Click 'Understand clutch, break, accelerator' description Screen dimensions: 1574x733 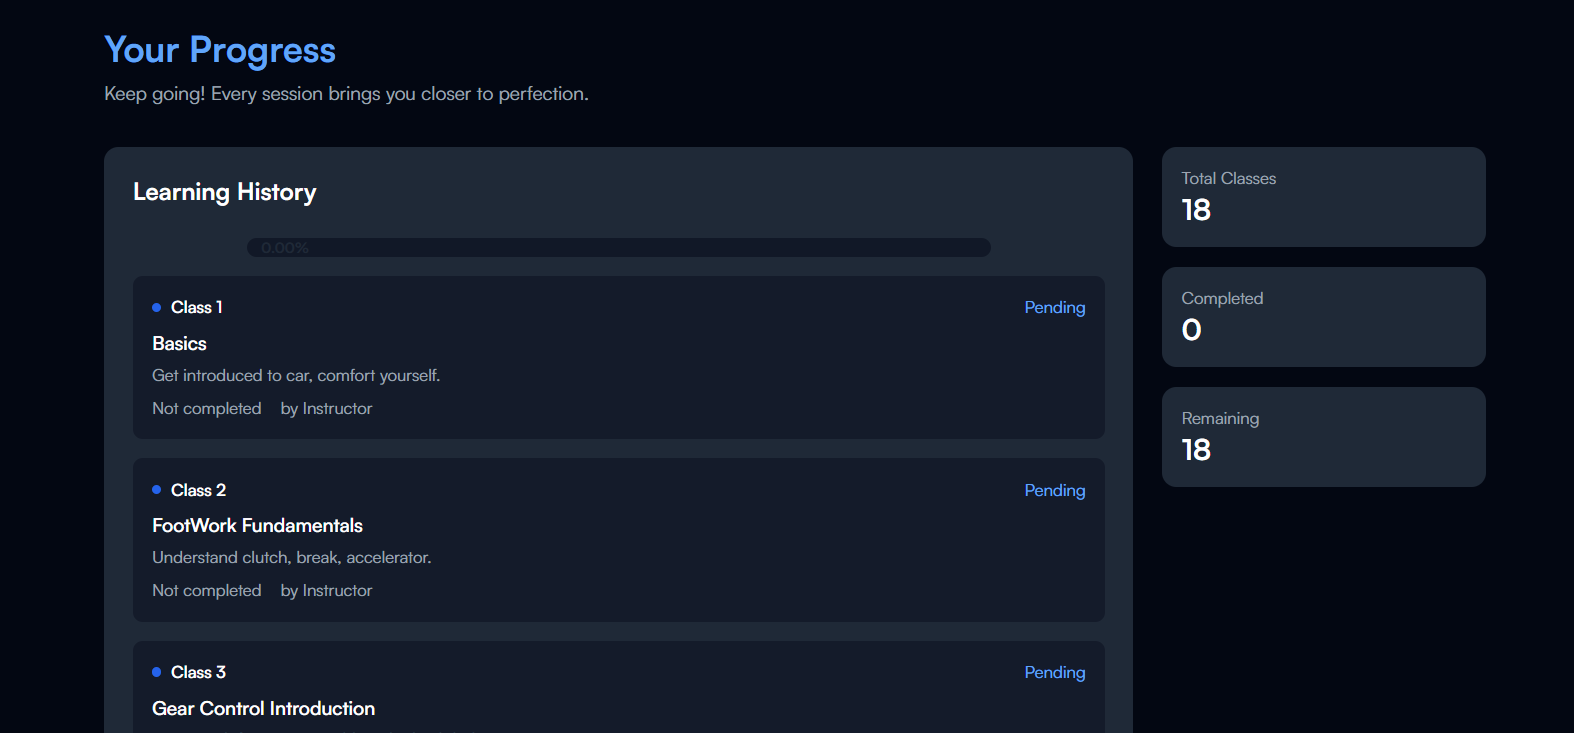292,557
